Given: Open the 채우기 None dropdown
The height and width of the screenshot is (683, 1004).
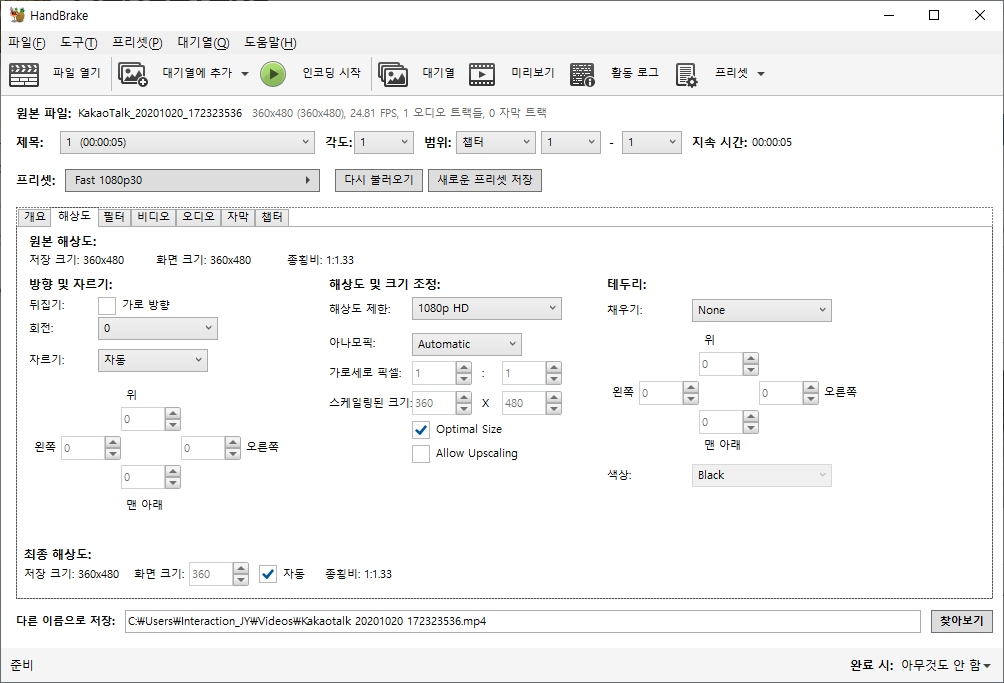Looking at the screenshot, I should pyautogui.click(x=761, y=310).
